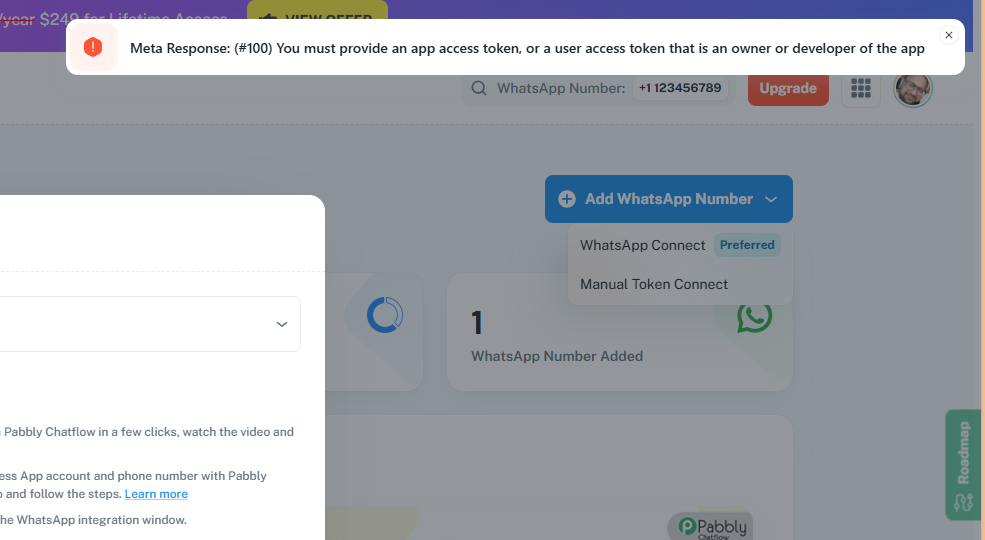Open the Learn more link

pyautogui.click(x=156, y=494)
